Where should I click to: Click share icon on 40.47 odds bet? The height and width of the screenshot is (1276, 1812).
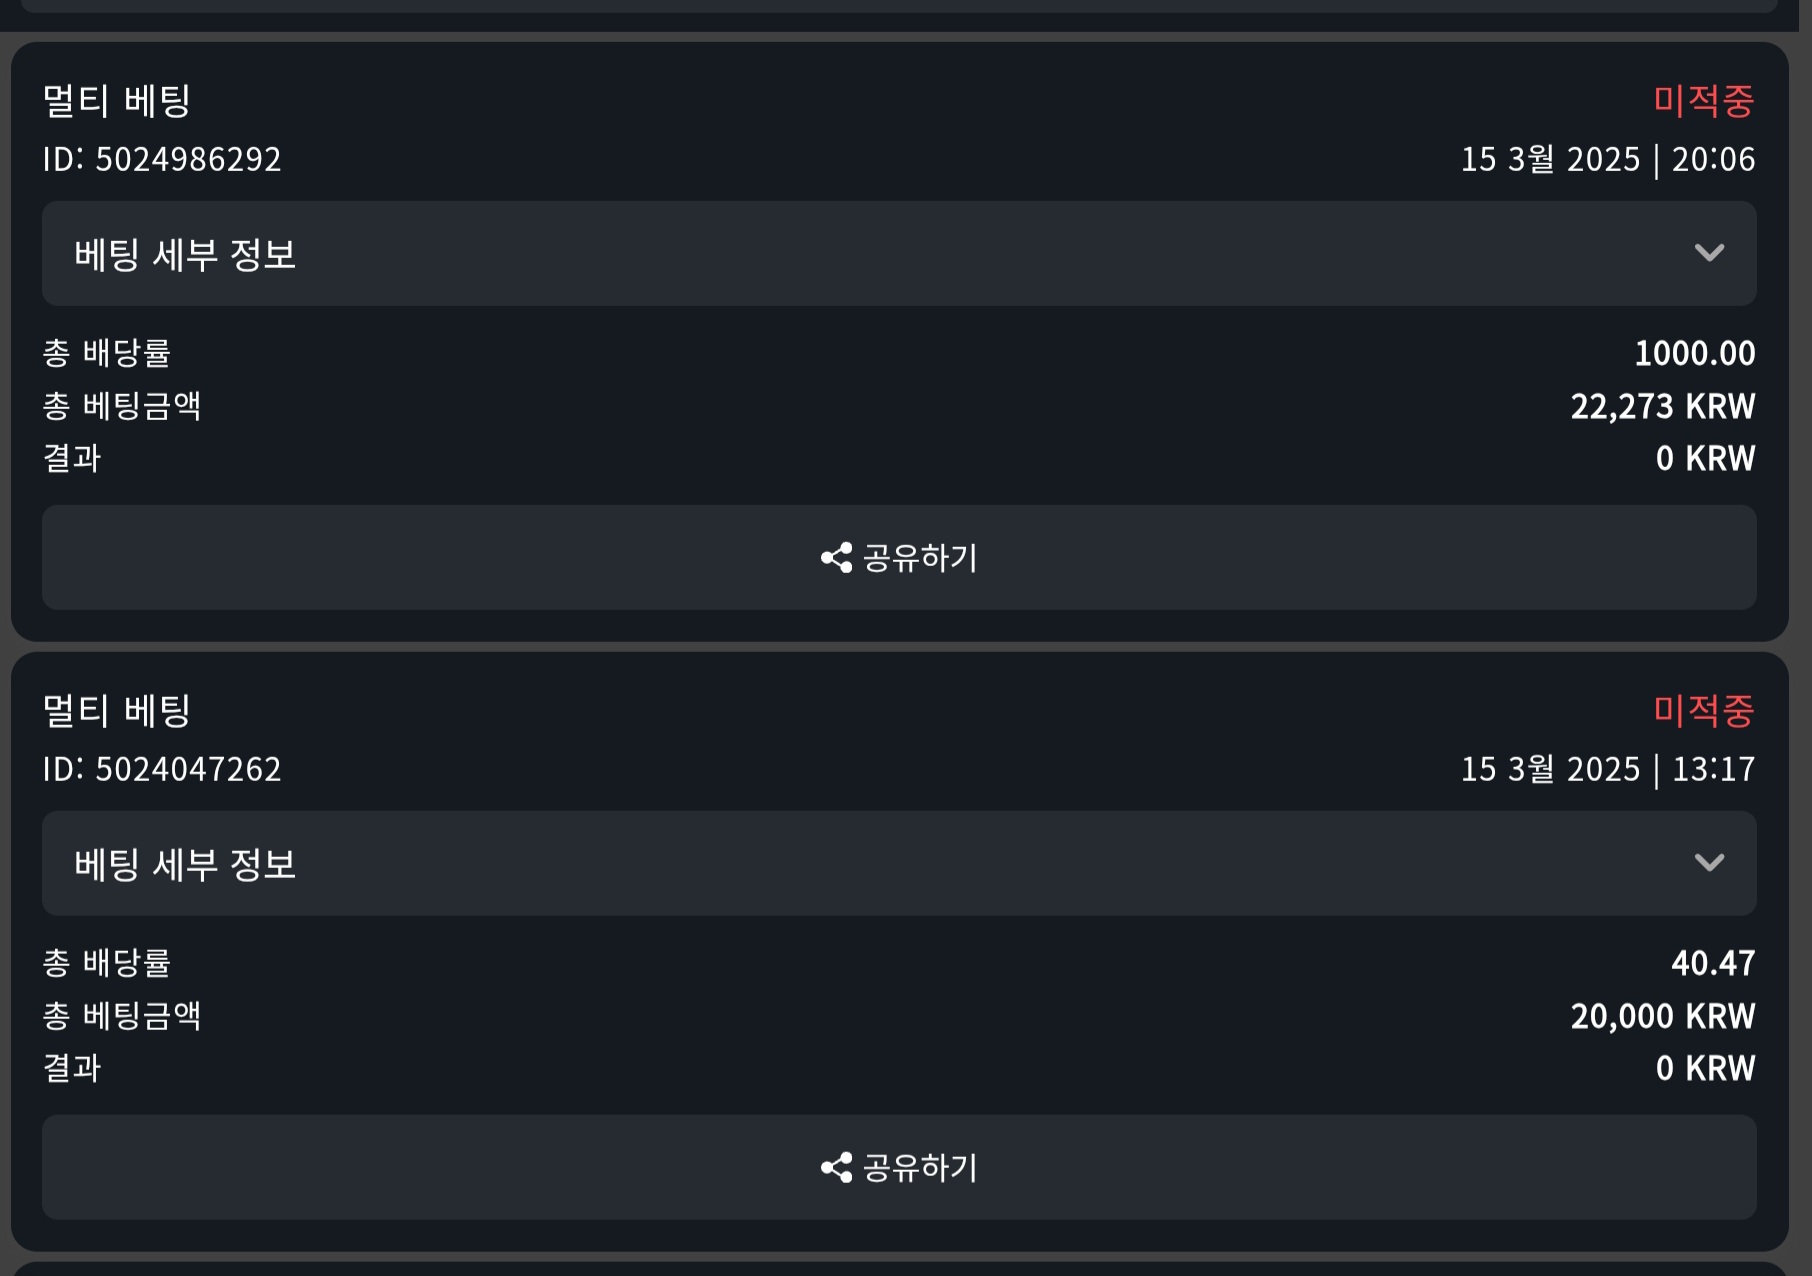pos(837,1168)
